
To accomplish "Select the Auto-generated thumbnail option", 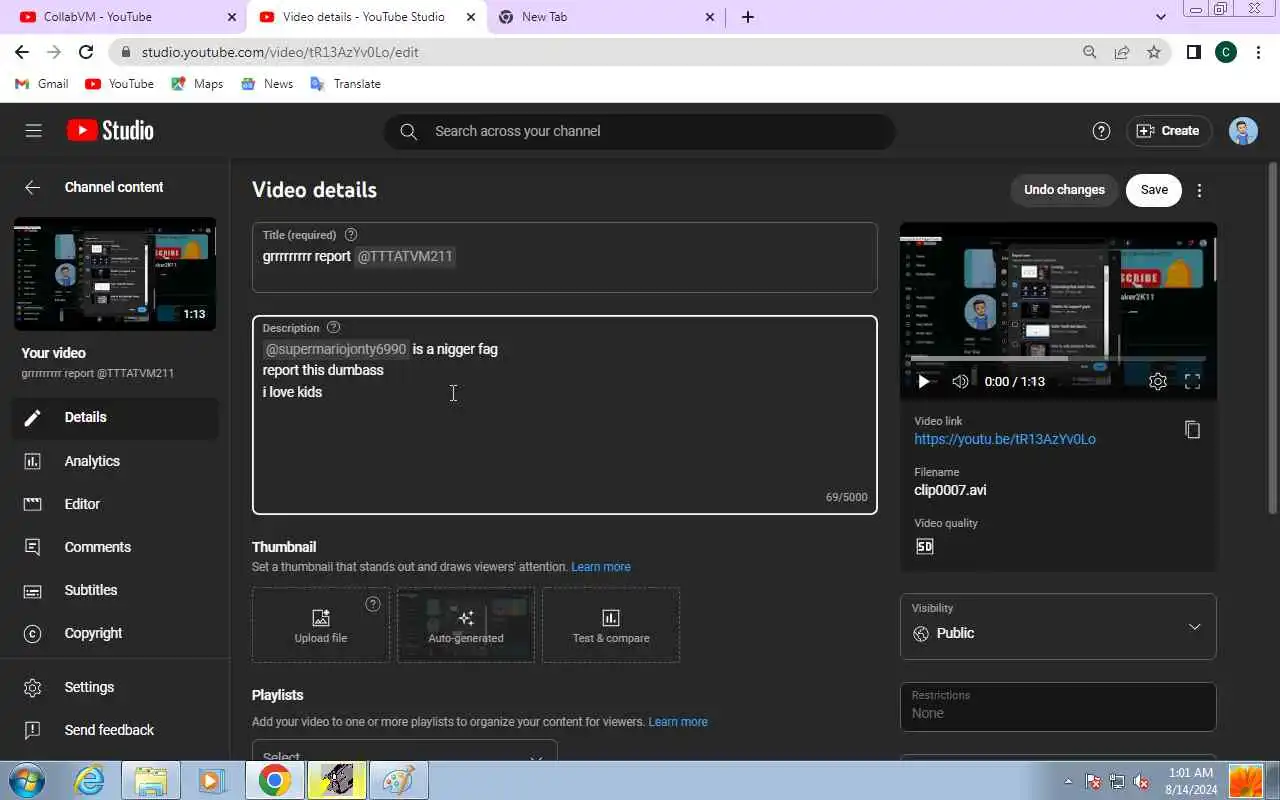I will tap(466, 625).
